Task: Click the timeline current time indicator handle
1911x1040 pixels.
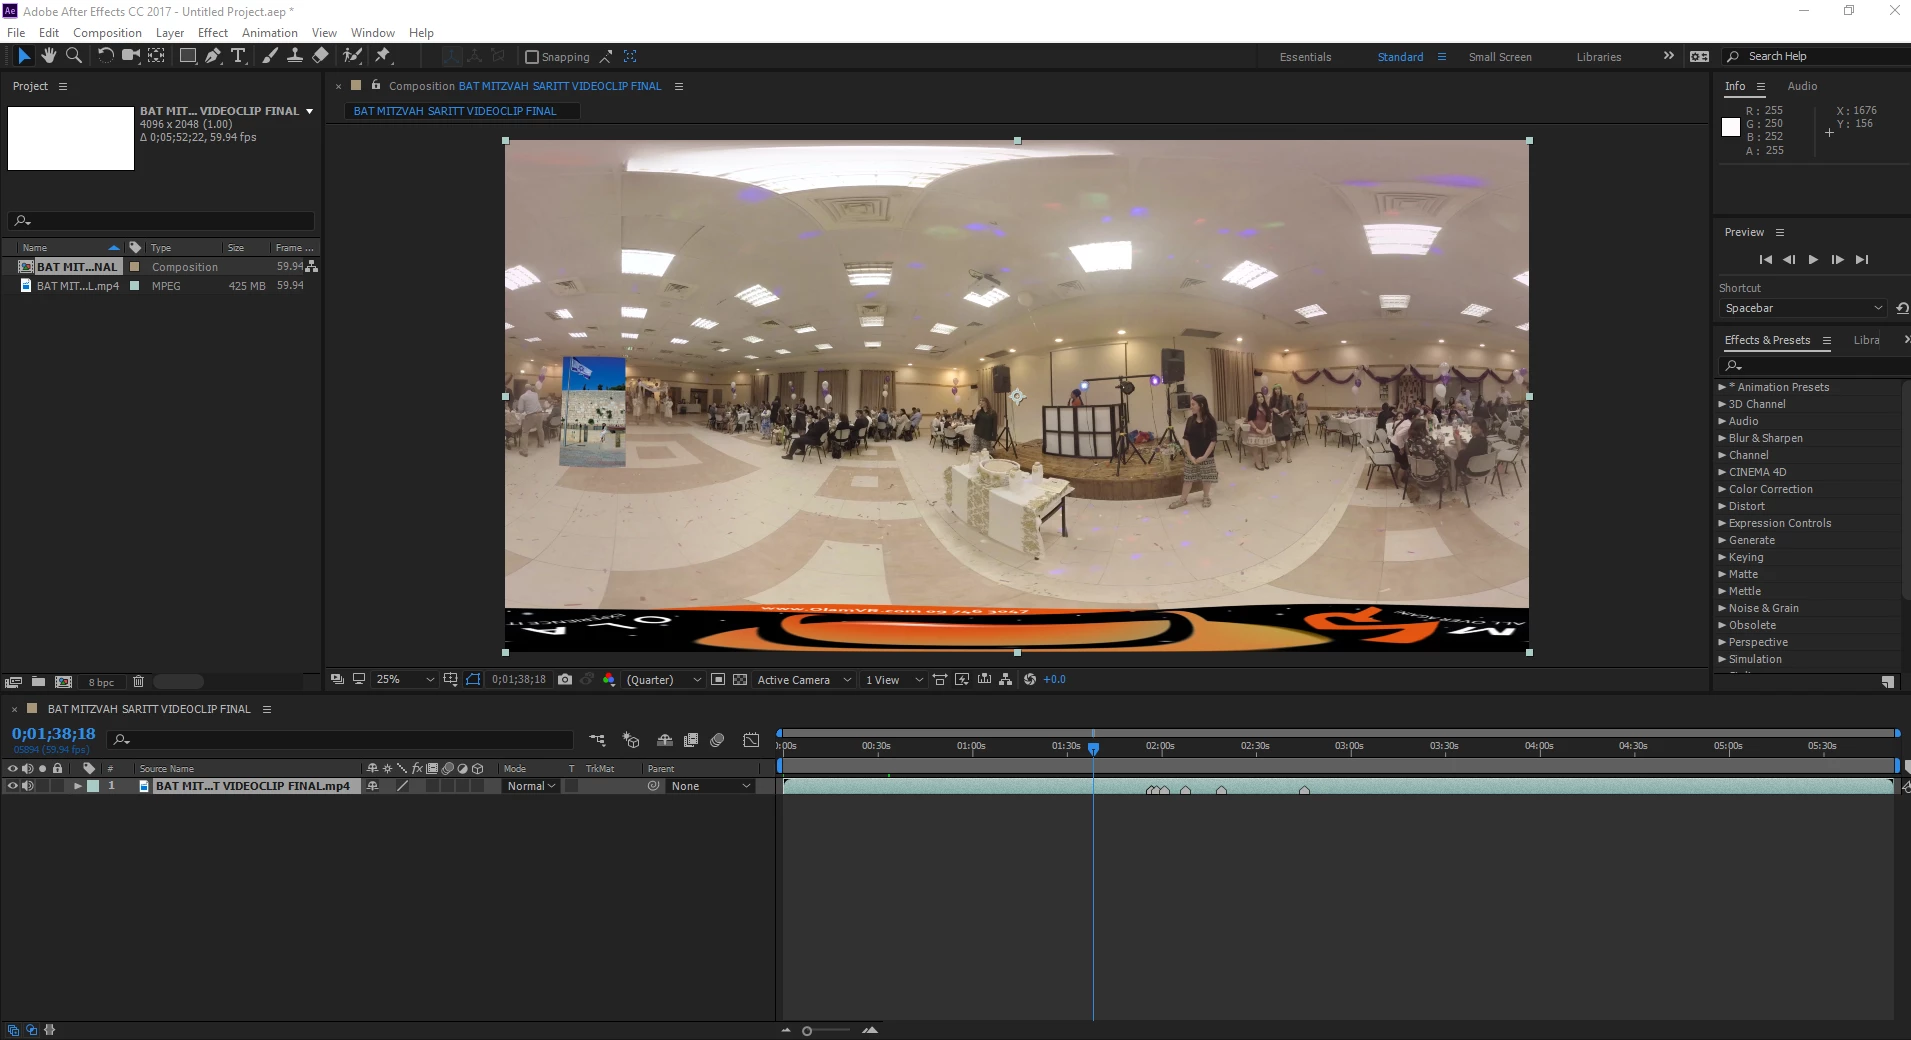Action: tap(1093, 748)
